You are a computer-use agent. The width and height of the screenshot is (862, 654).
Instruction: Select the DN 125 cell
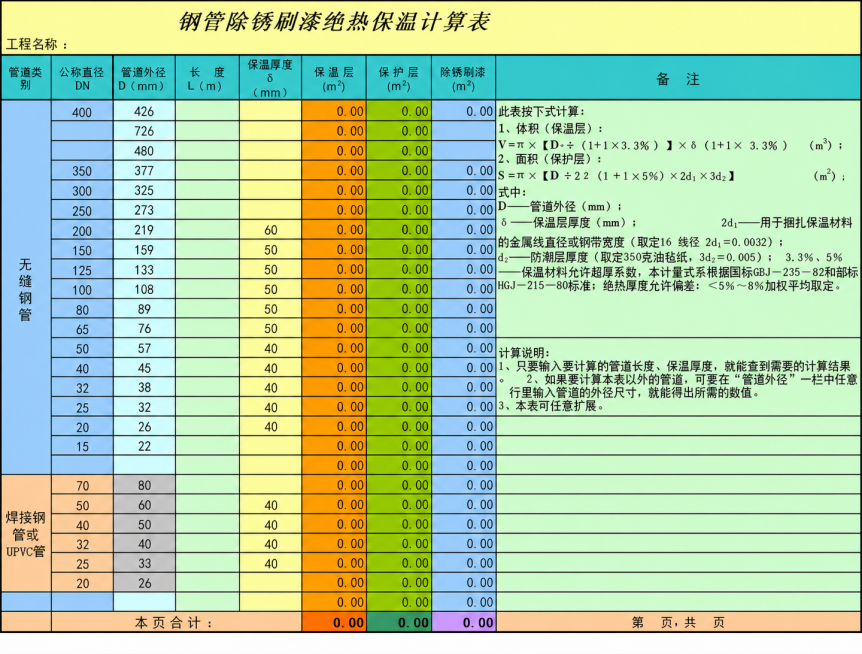[x=82, y=270]
